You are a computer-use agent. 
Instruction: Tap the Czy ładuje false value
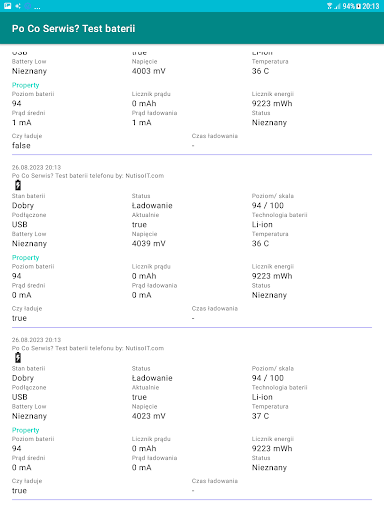[x=21, y=146]
